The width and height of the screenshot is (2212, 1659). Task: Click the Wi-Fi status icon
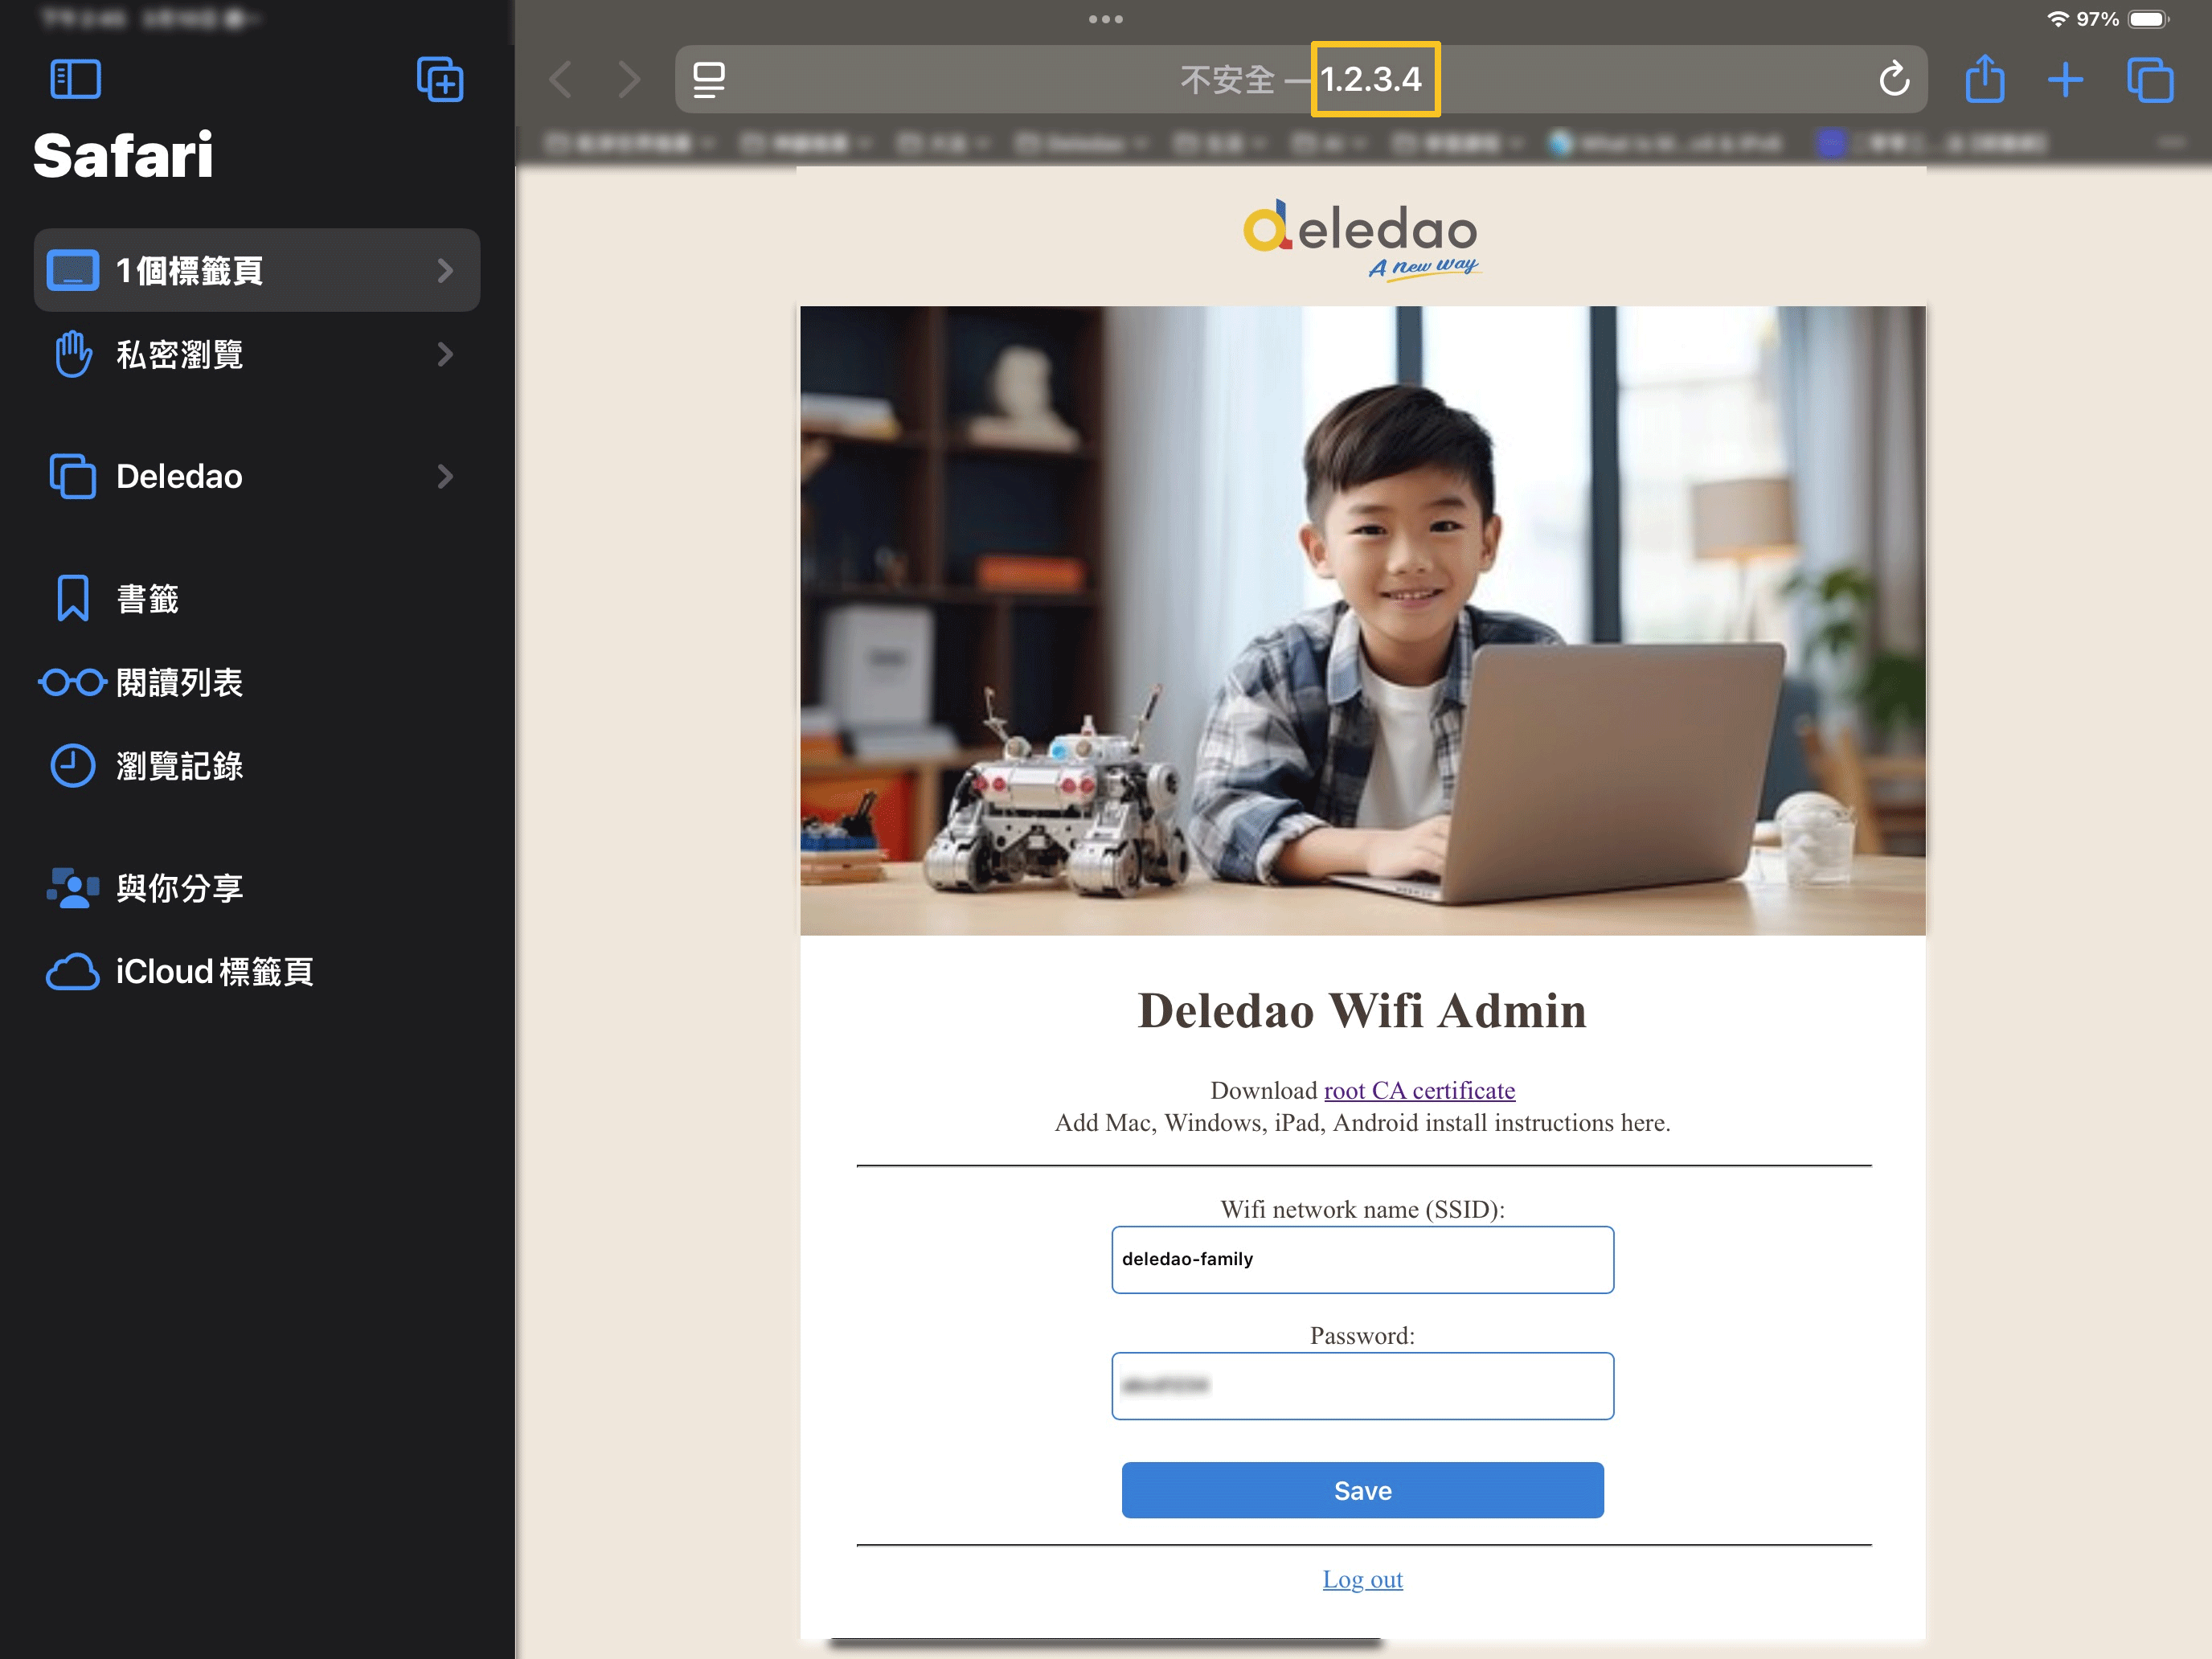[2057, 19]
